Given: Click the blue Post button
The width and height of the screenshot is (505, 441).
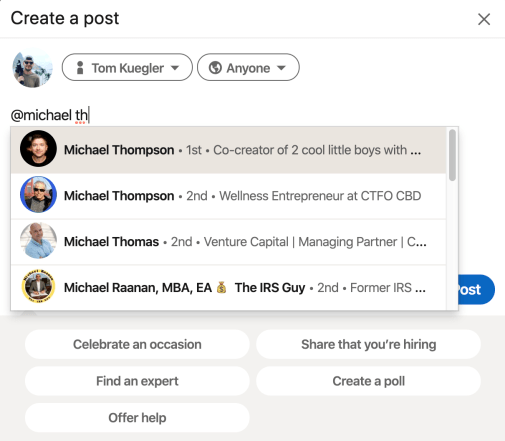Looking at the screenshot, I should coord(476,289).
